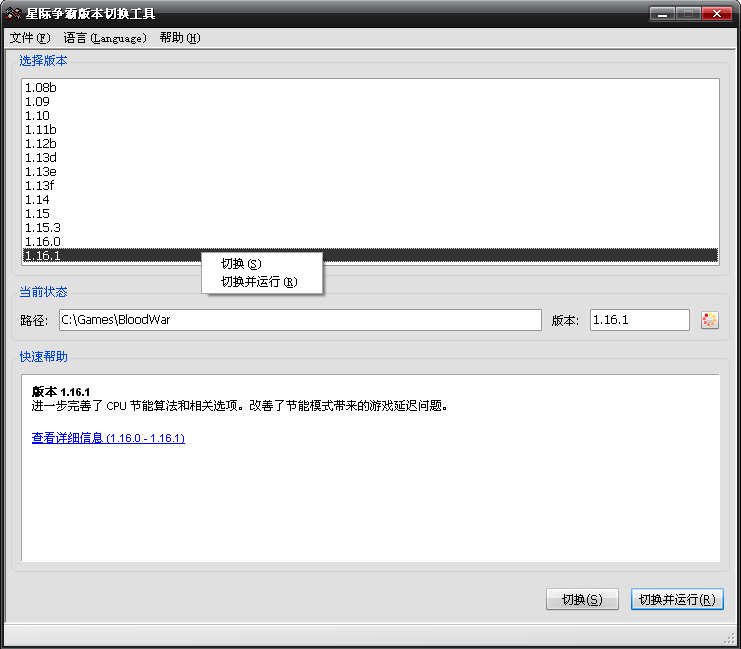The width and height of the screenshot is (741, 649).
Task: Open the 帮助(H) menu
Action: tap(180, 38)
